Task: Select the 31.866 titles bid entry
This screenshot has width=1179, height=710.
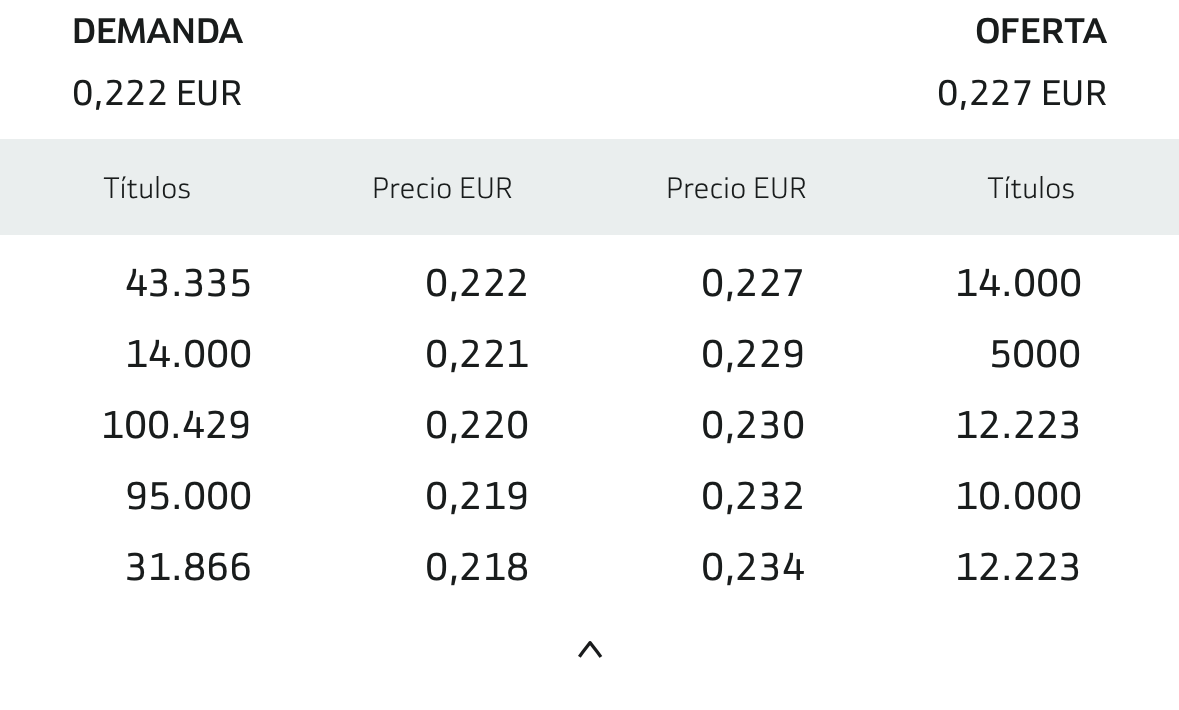Action: [x=188, y=567]
